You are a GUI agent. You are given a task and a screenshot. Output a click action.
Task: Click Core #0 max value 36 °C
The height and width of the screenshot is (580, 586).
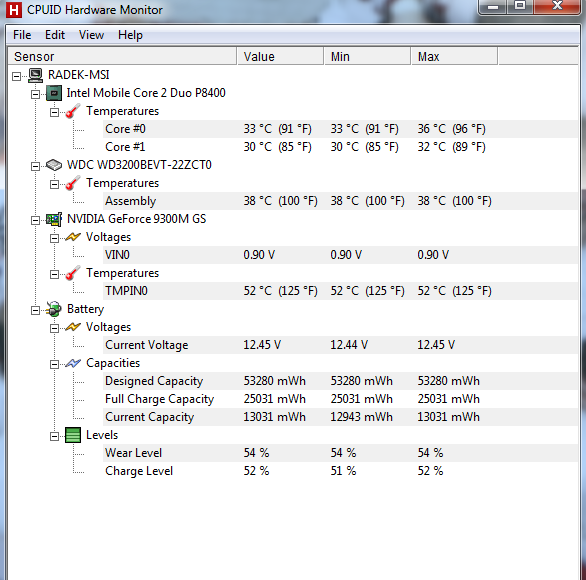451,129
